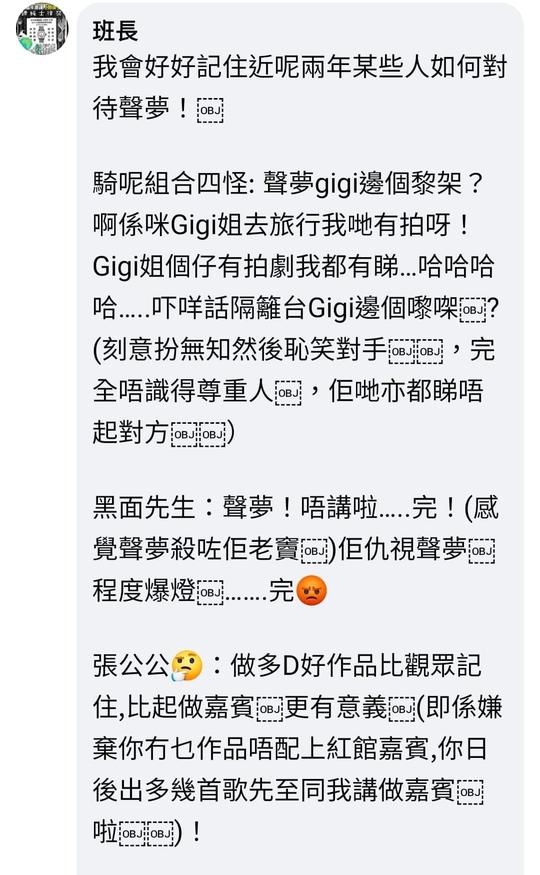Click the OBJ placeholder after 老竇
Viewport: 540px width, 875px height.
[315, 550]
